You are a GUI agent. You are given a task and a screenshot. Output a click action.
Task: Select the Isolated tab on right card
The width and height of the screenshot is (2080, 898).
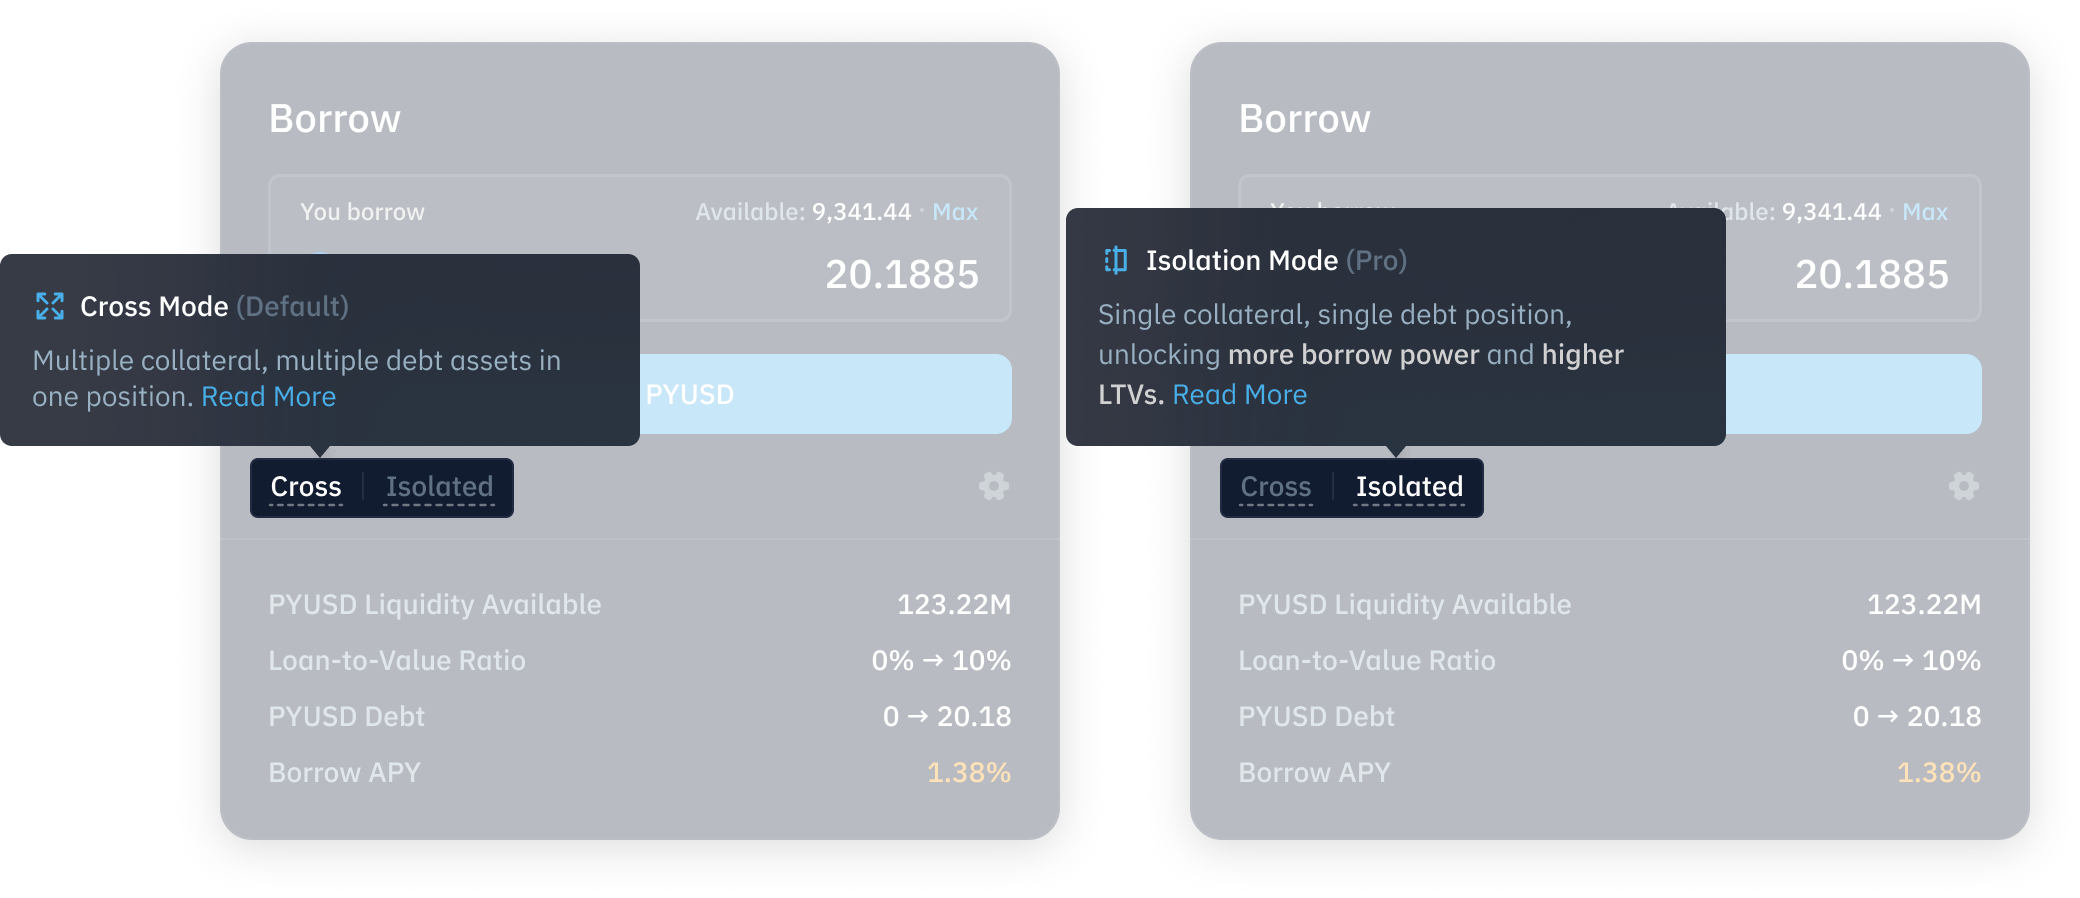coord(1409,487)
